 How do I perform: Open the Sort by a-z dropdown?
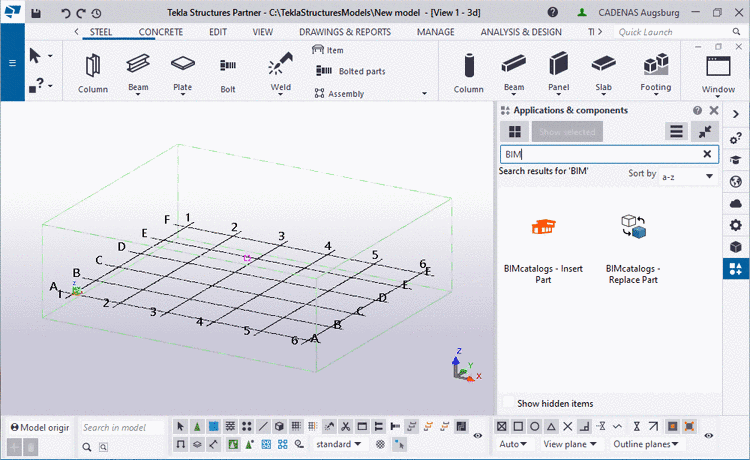tap(688, 175)
